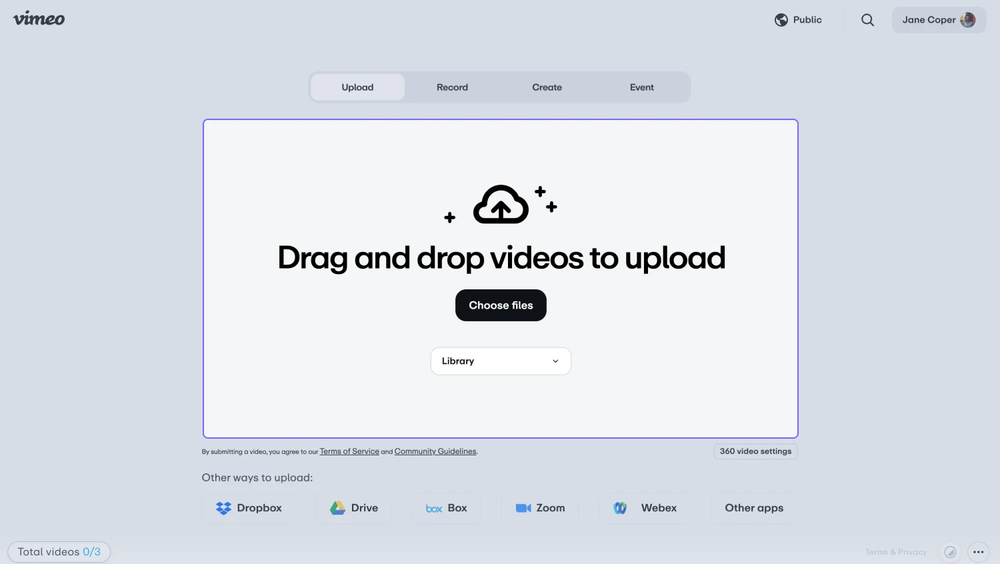Open 360 video settings

[755, 451]
